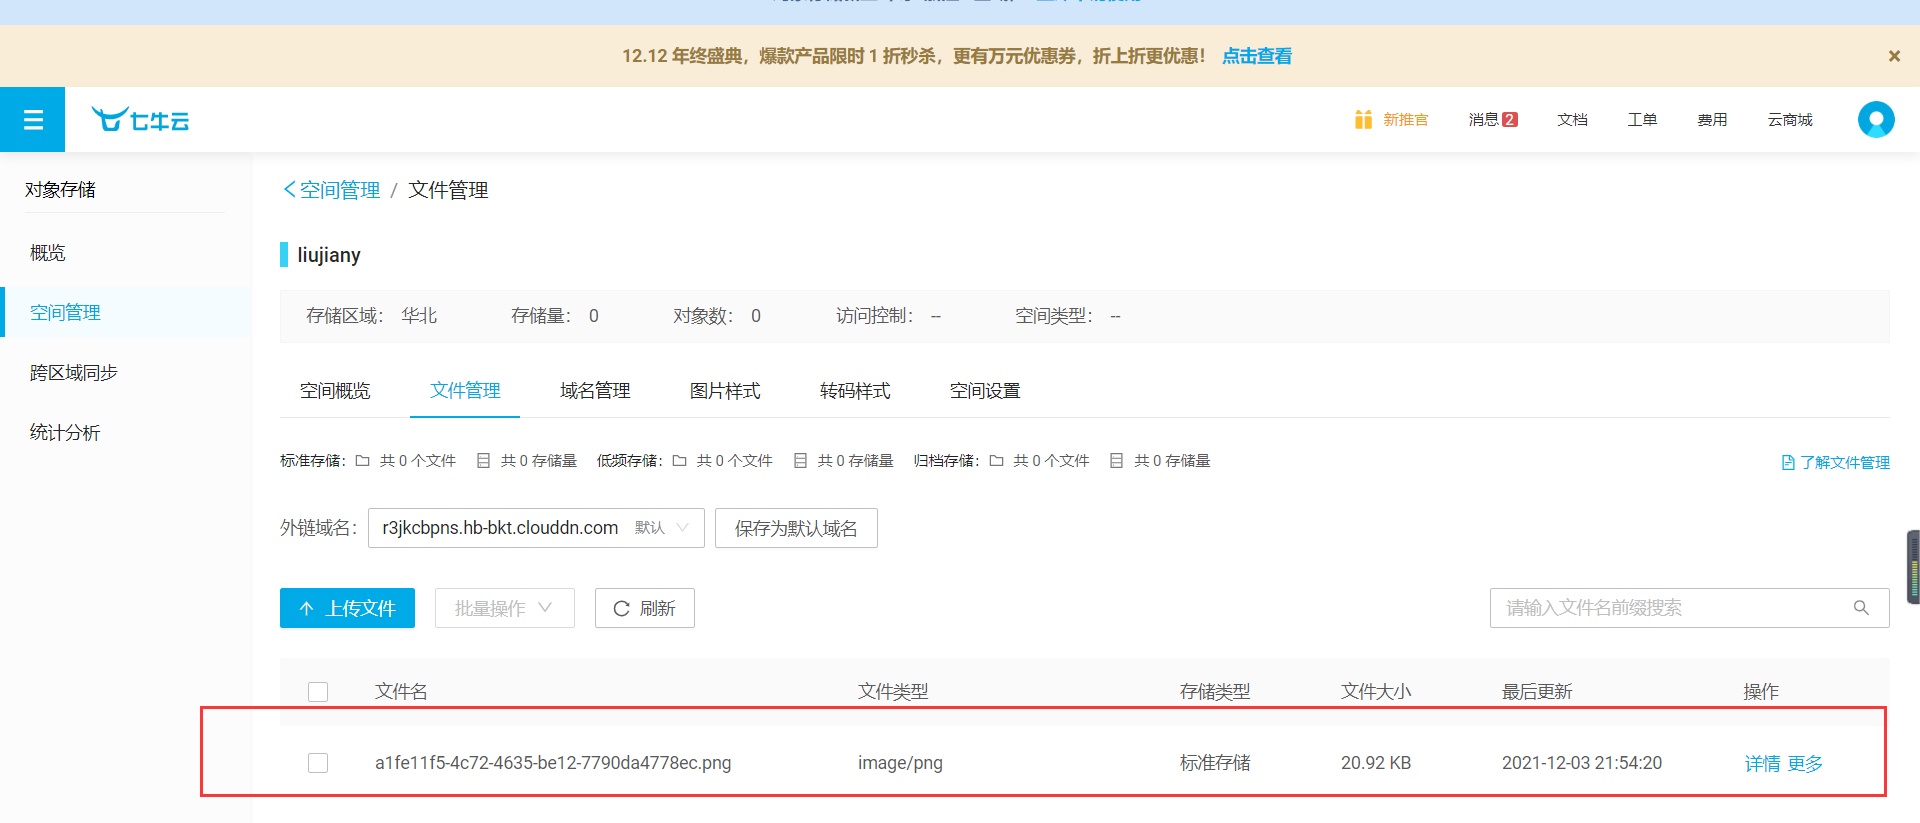
Task: Click the 文件大小 column header
Action: point(1376,692)
